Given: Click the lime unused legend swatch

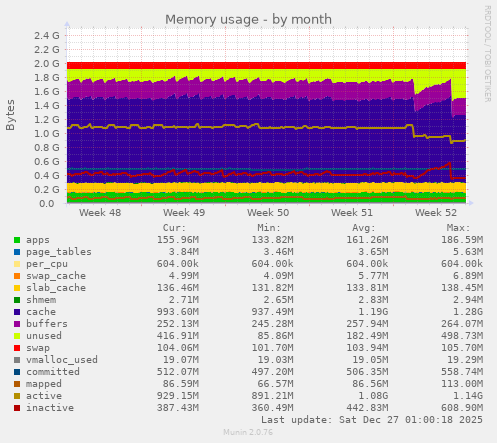Looking at the screenshot, I should point(17,336).
